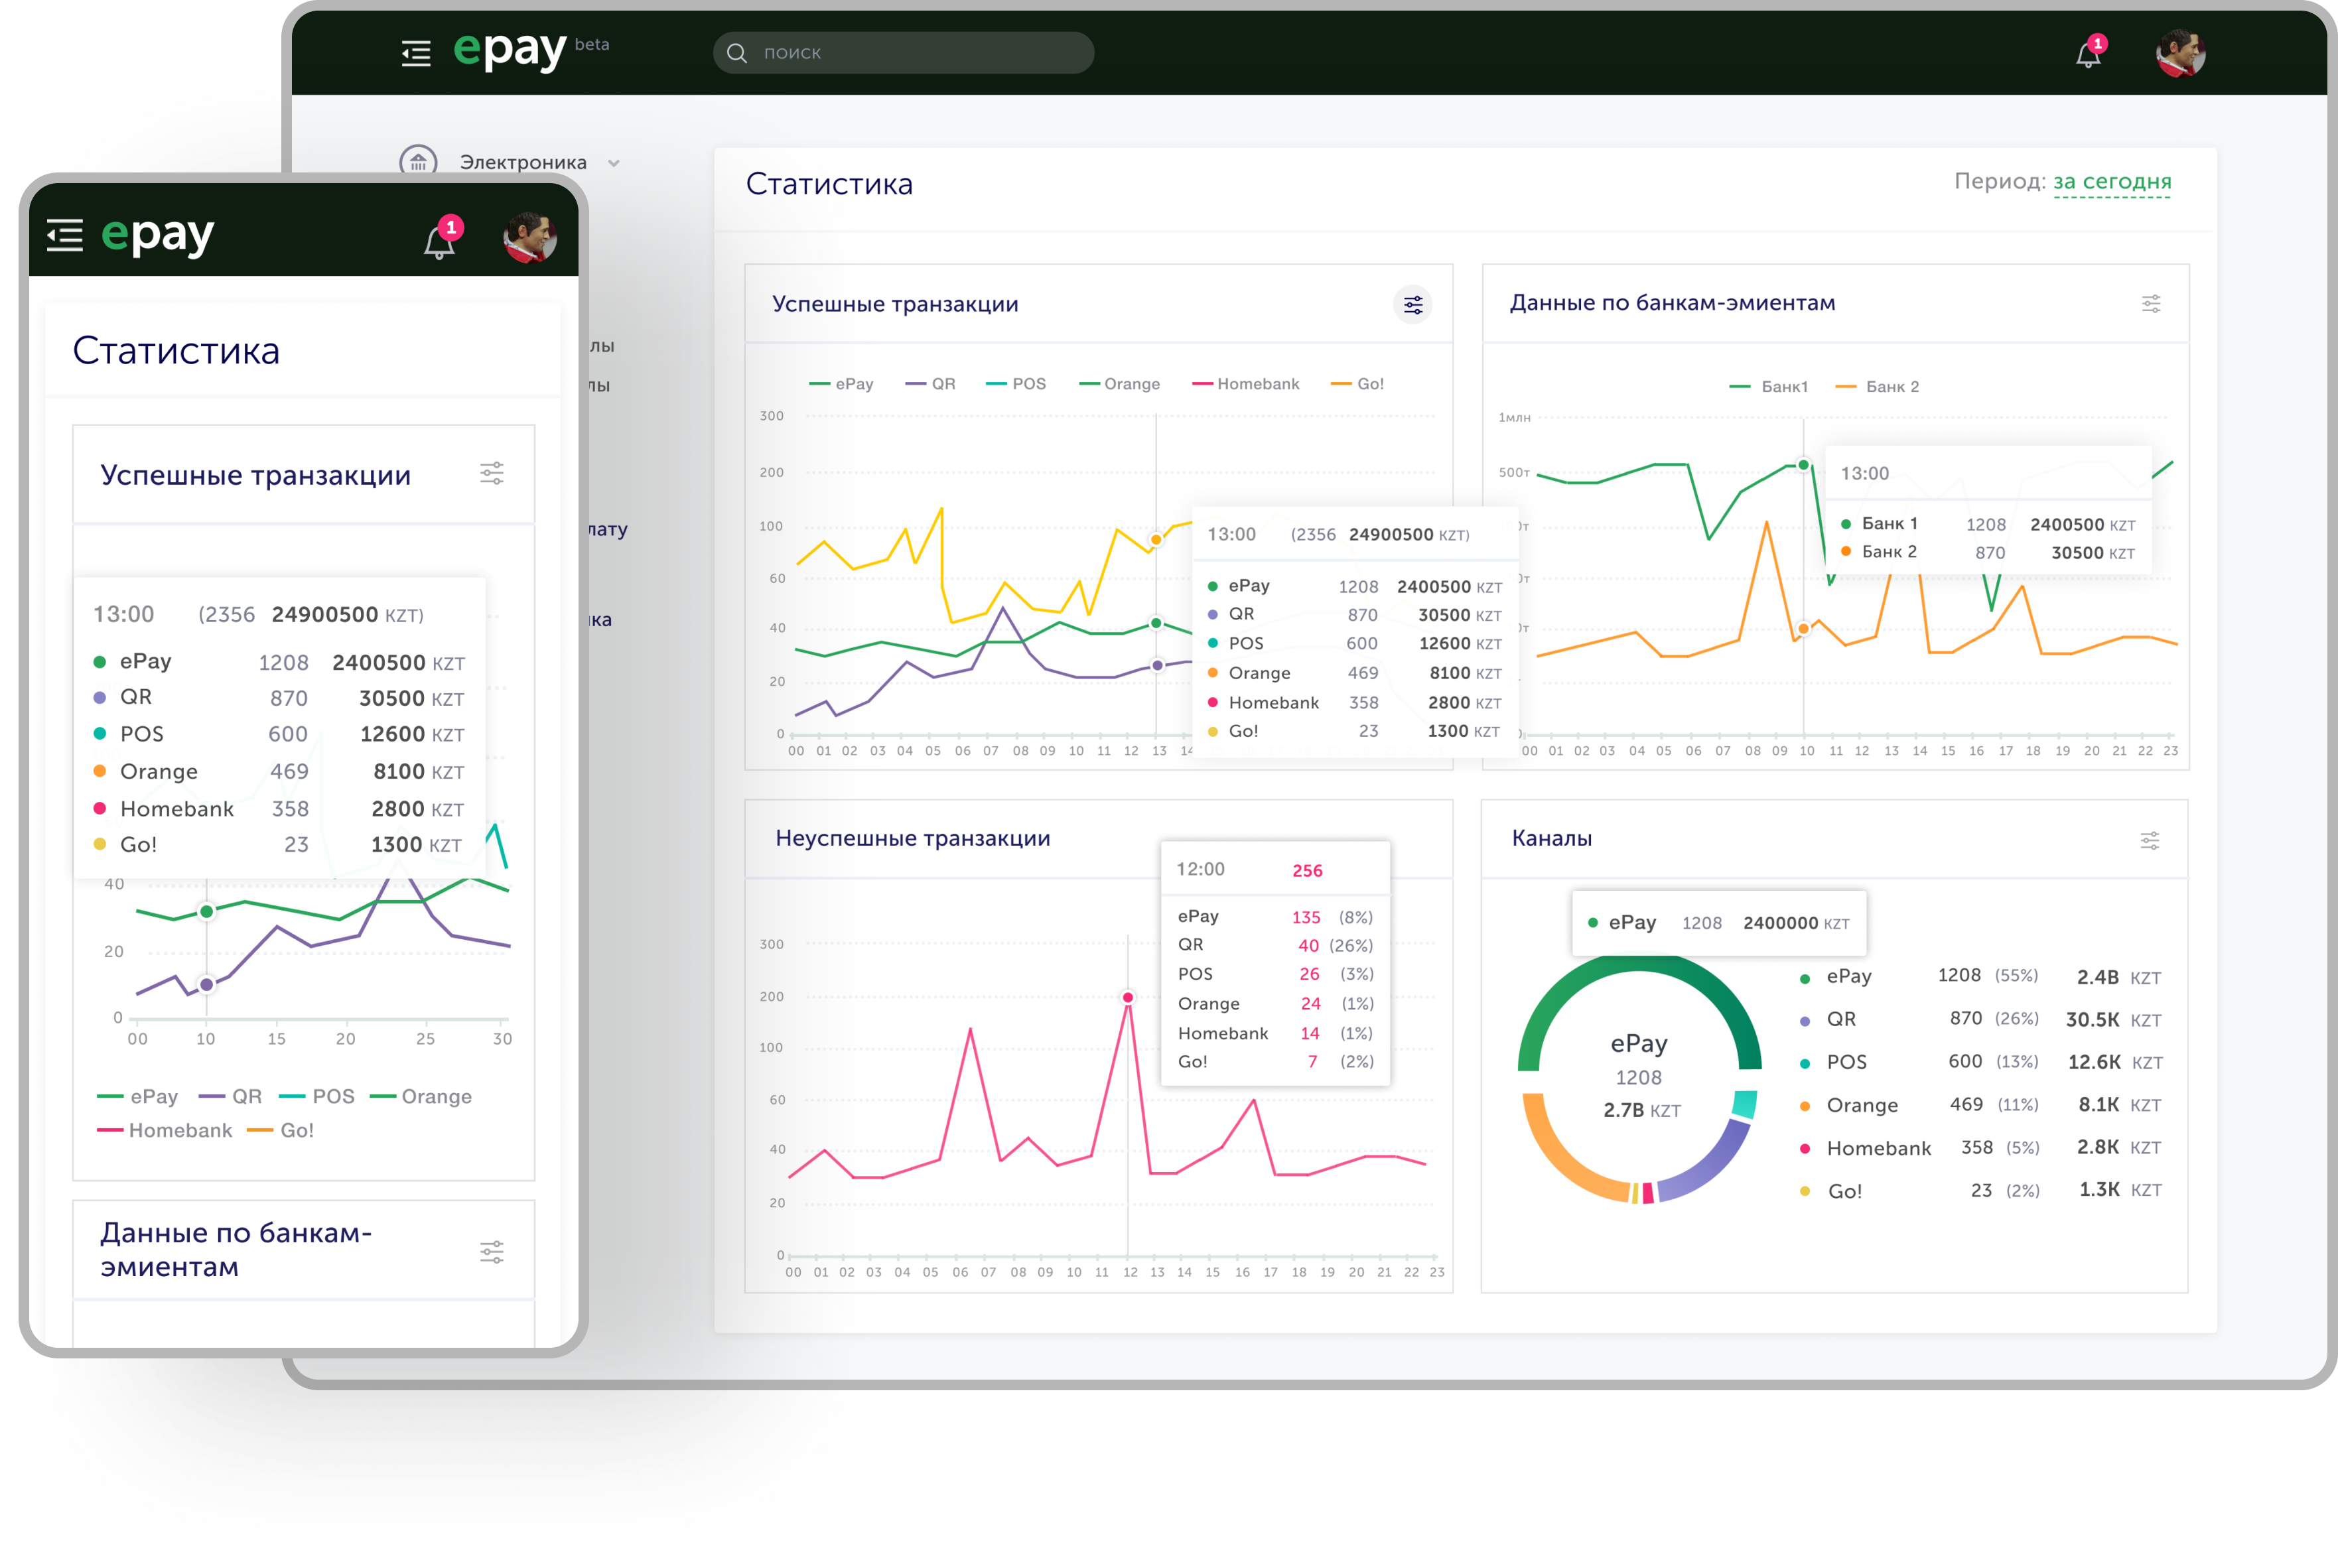Image resolution: width=2338 pixels, height=1568 pixels.
Task: Select QR row in Каналы list
Action: (1981, 1020)
